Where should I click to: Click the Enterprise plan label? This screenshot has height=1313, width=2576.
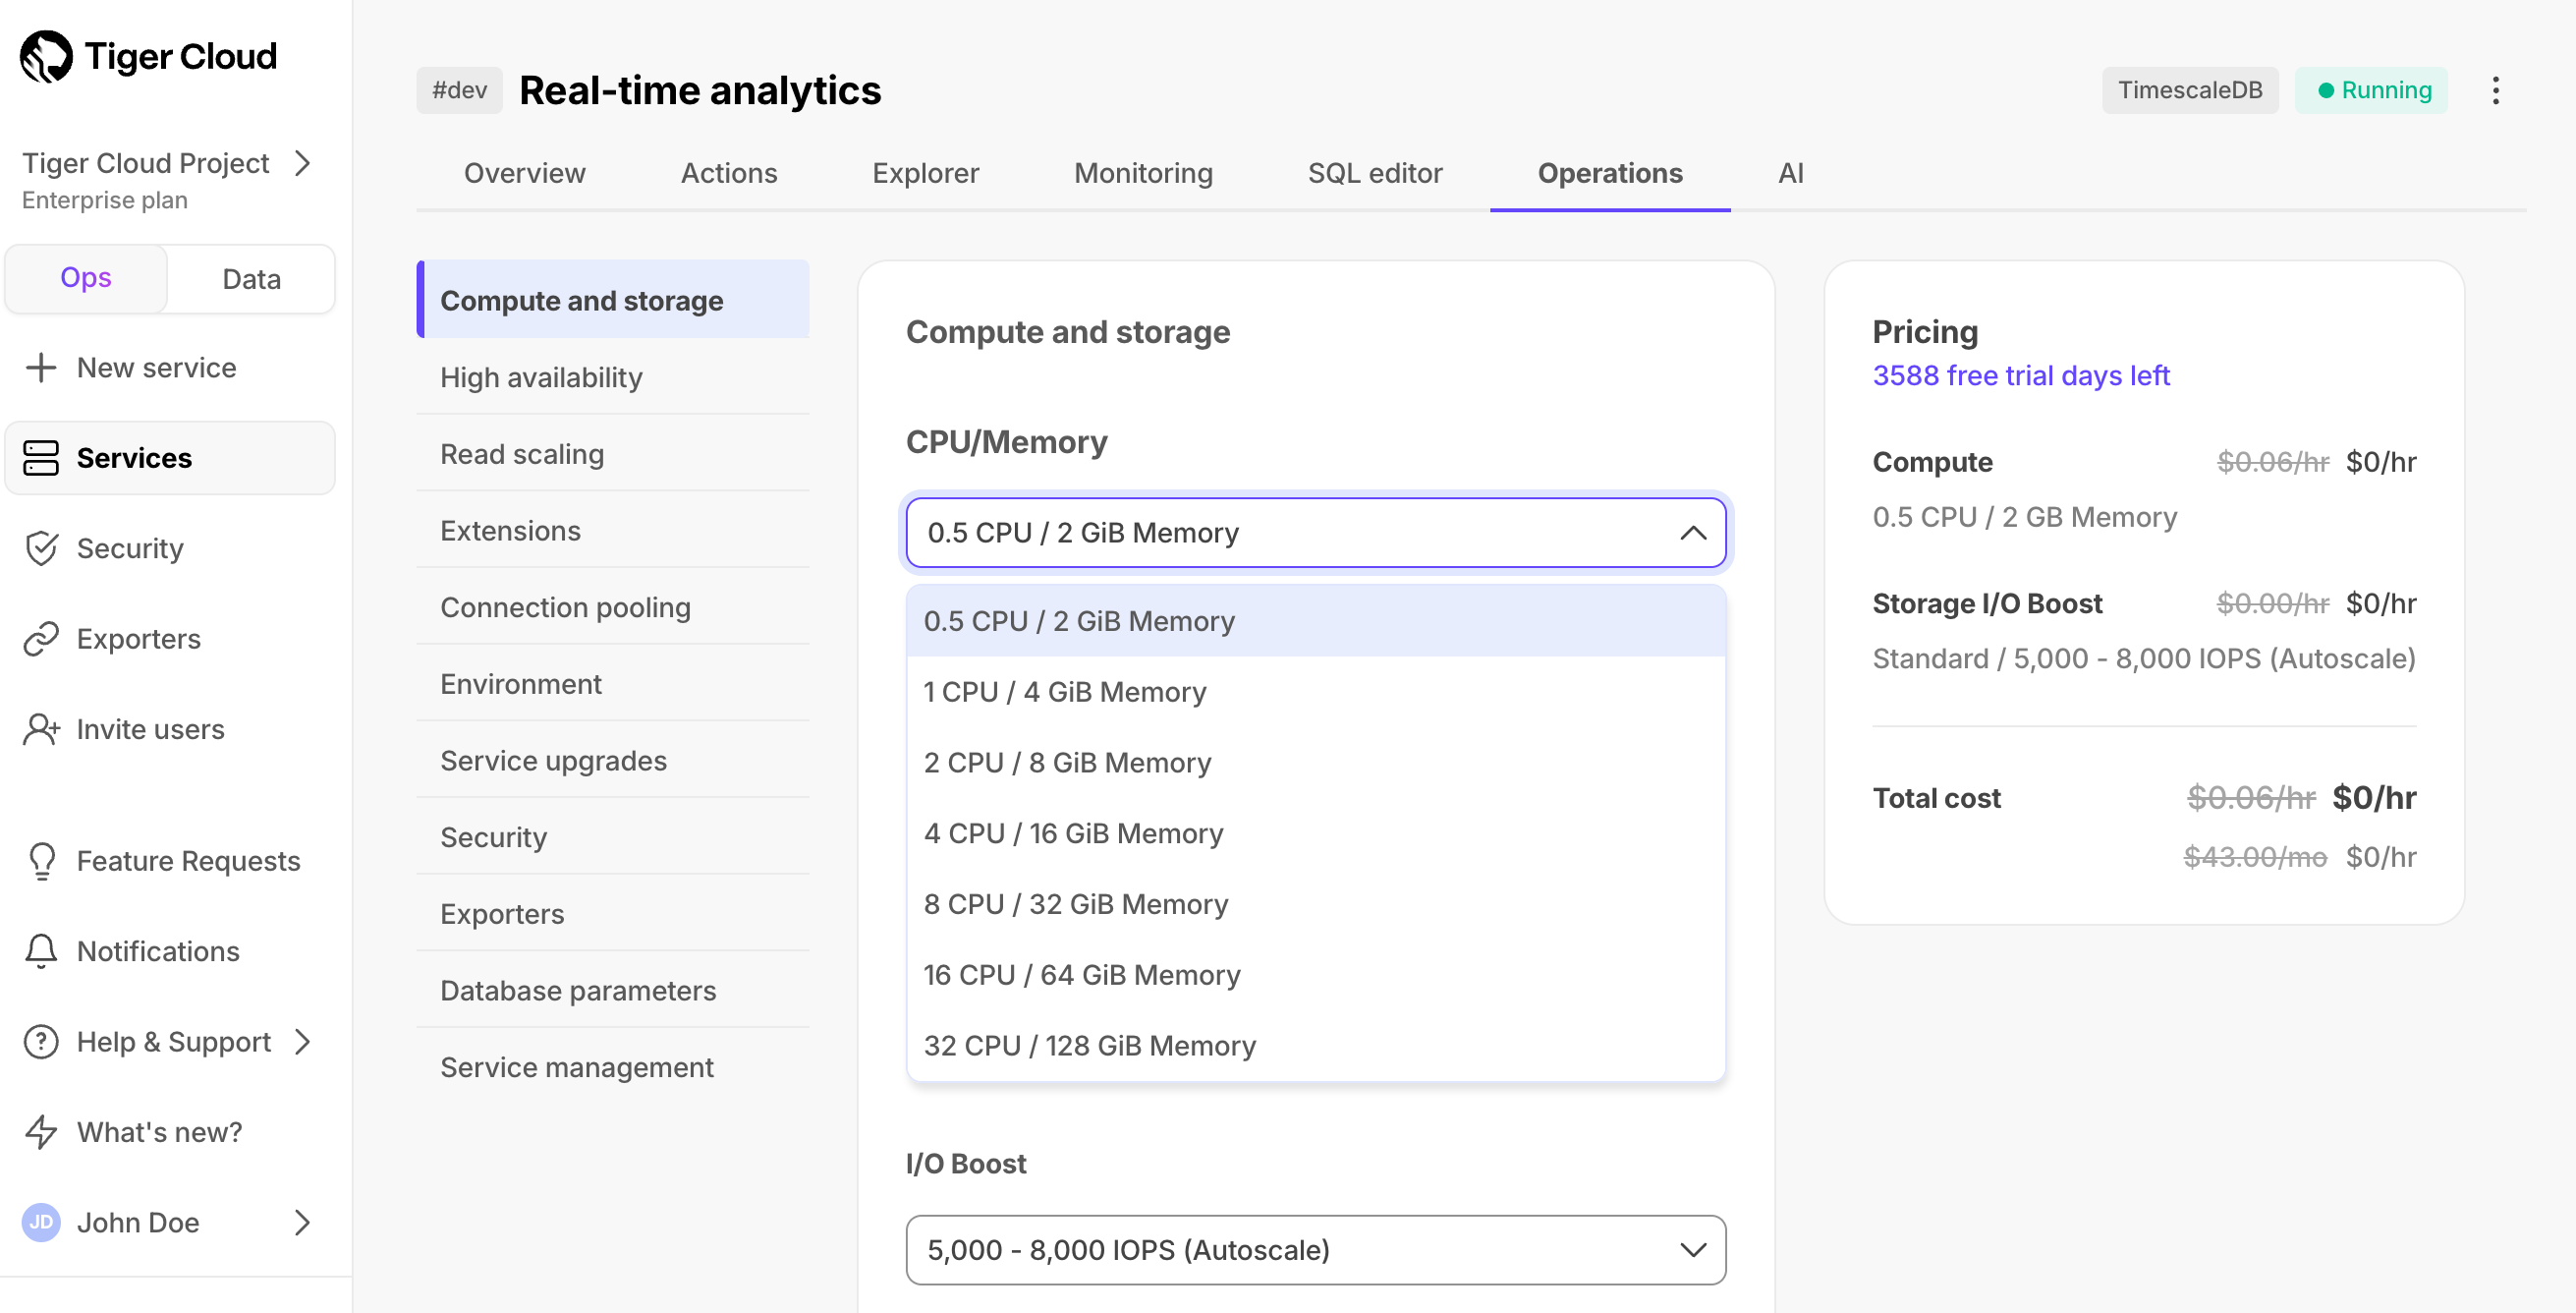(x=105, y=200)
